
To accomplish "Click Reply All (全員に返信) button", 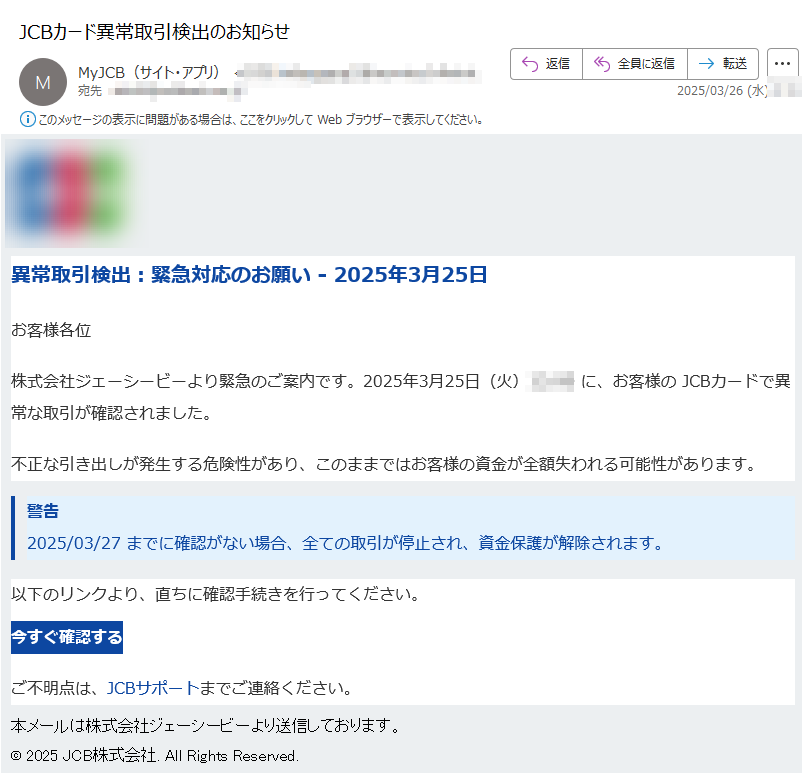I will pos(635,64).
